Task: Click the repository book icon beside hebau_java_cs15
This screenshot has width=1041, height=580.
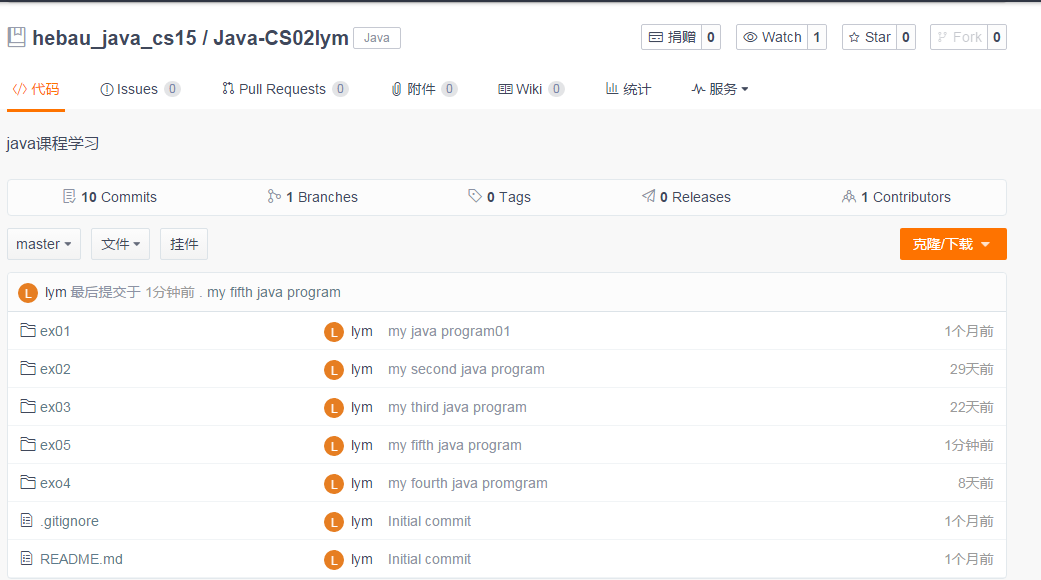Action: pyautogui.click(x=17, y=37)
